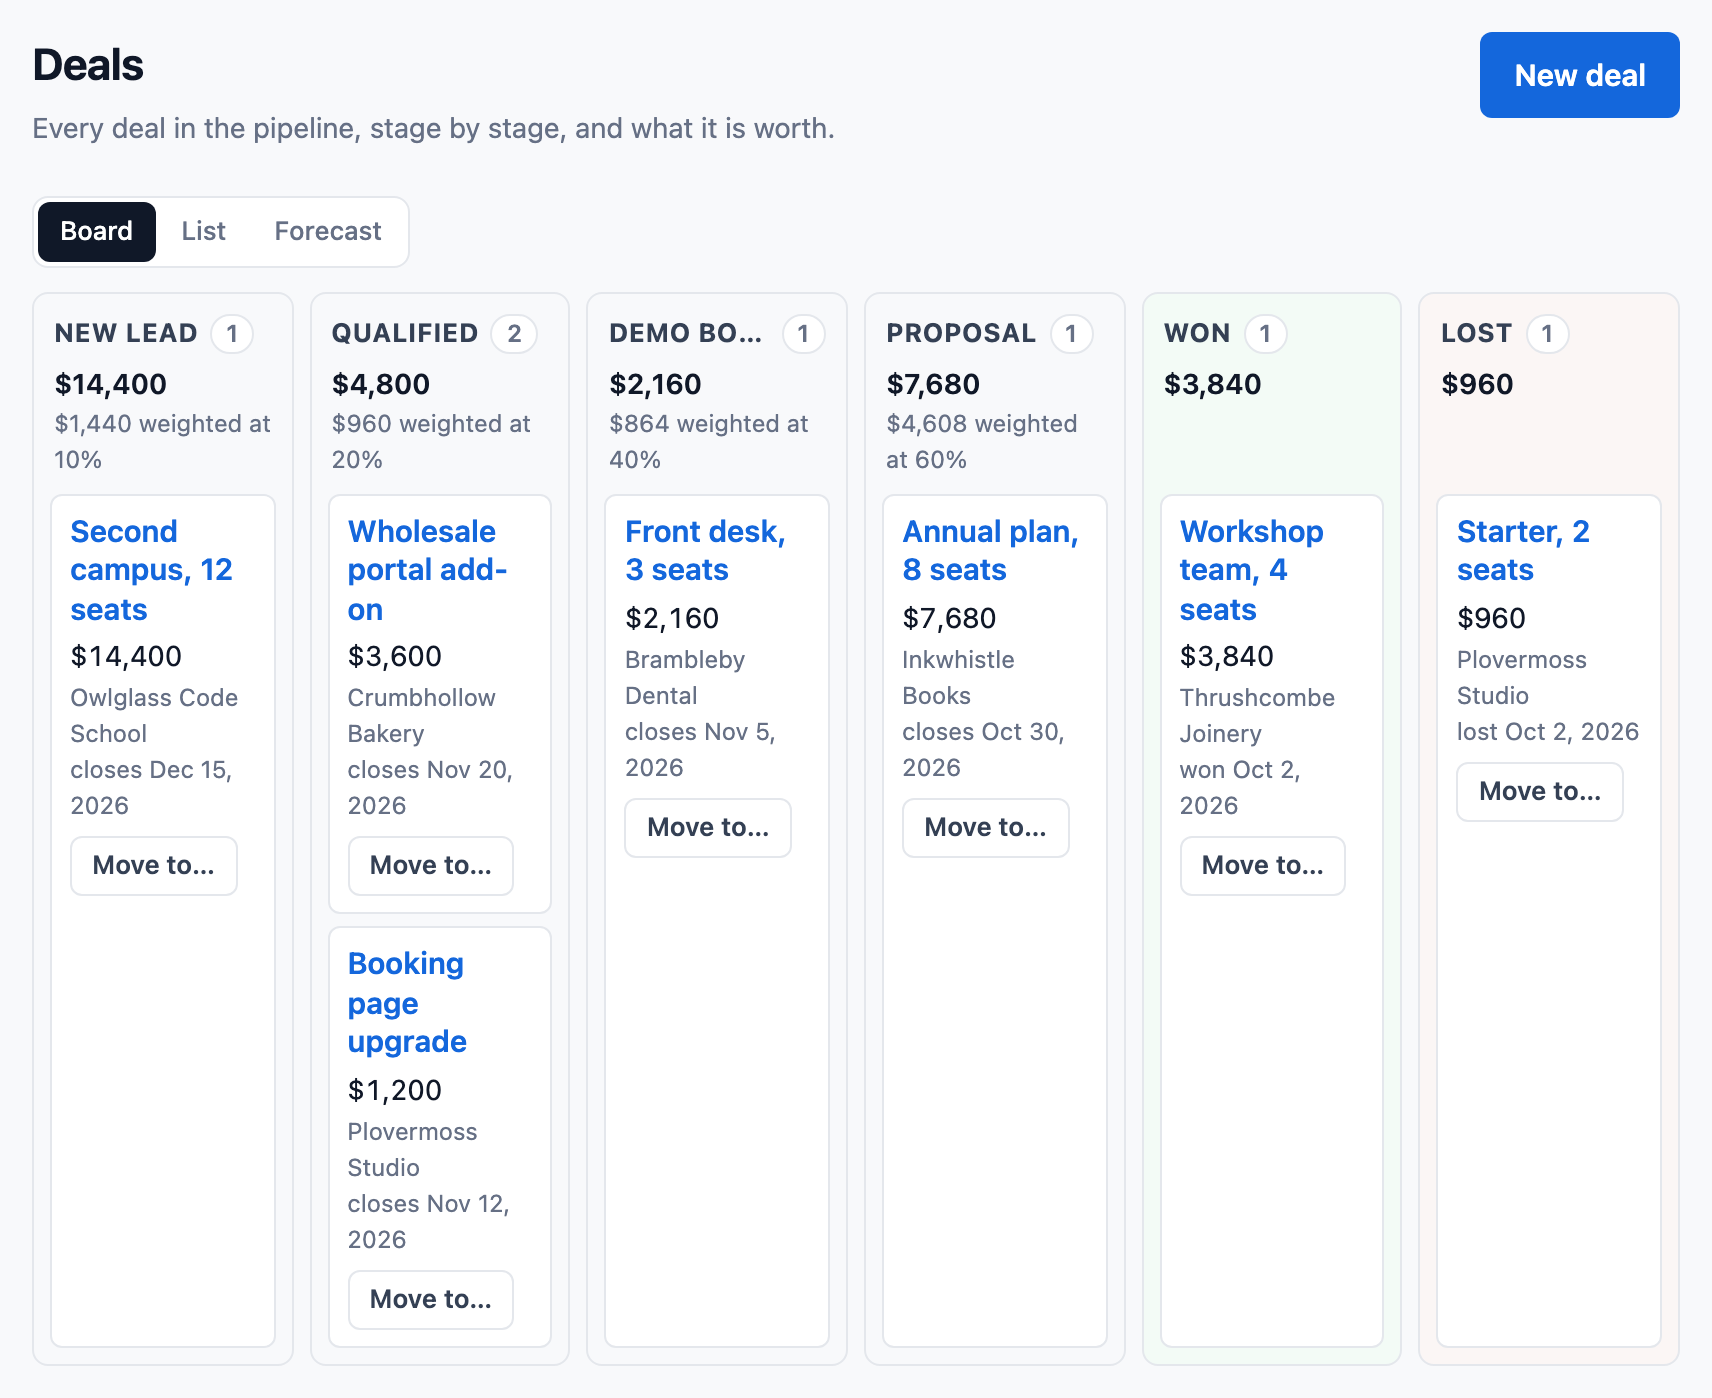Click '$4,608 weighted at 60%' text
This screenshot has width=1712, height=1398.
[x=982, y=442]
